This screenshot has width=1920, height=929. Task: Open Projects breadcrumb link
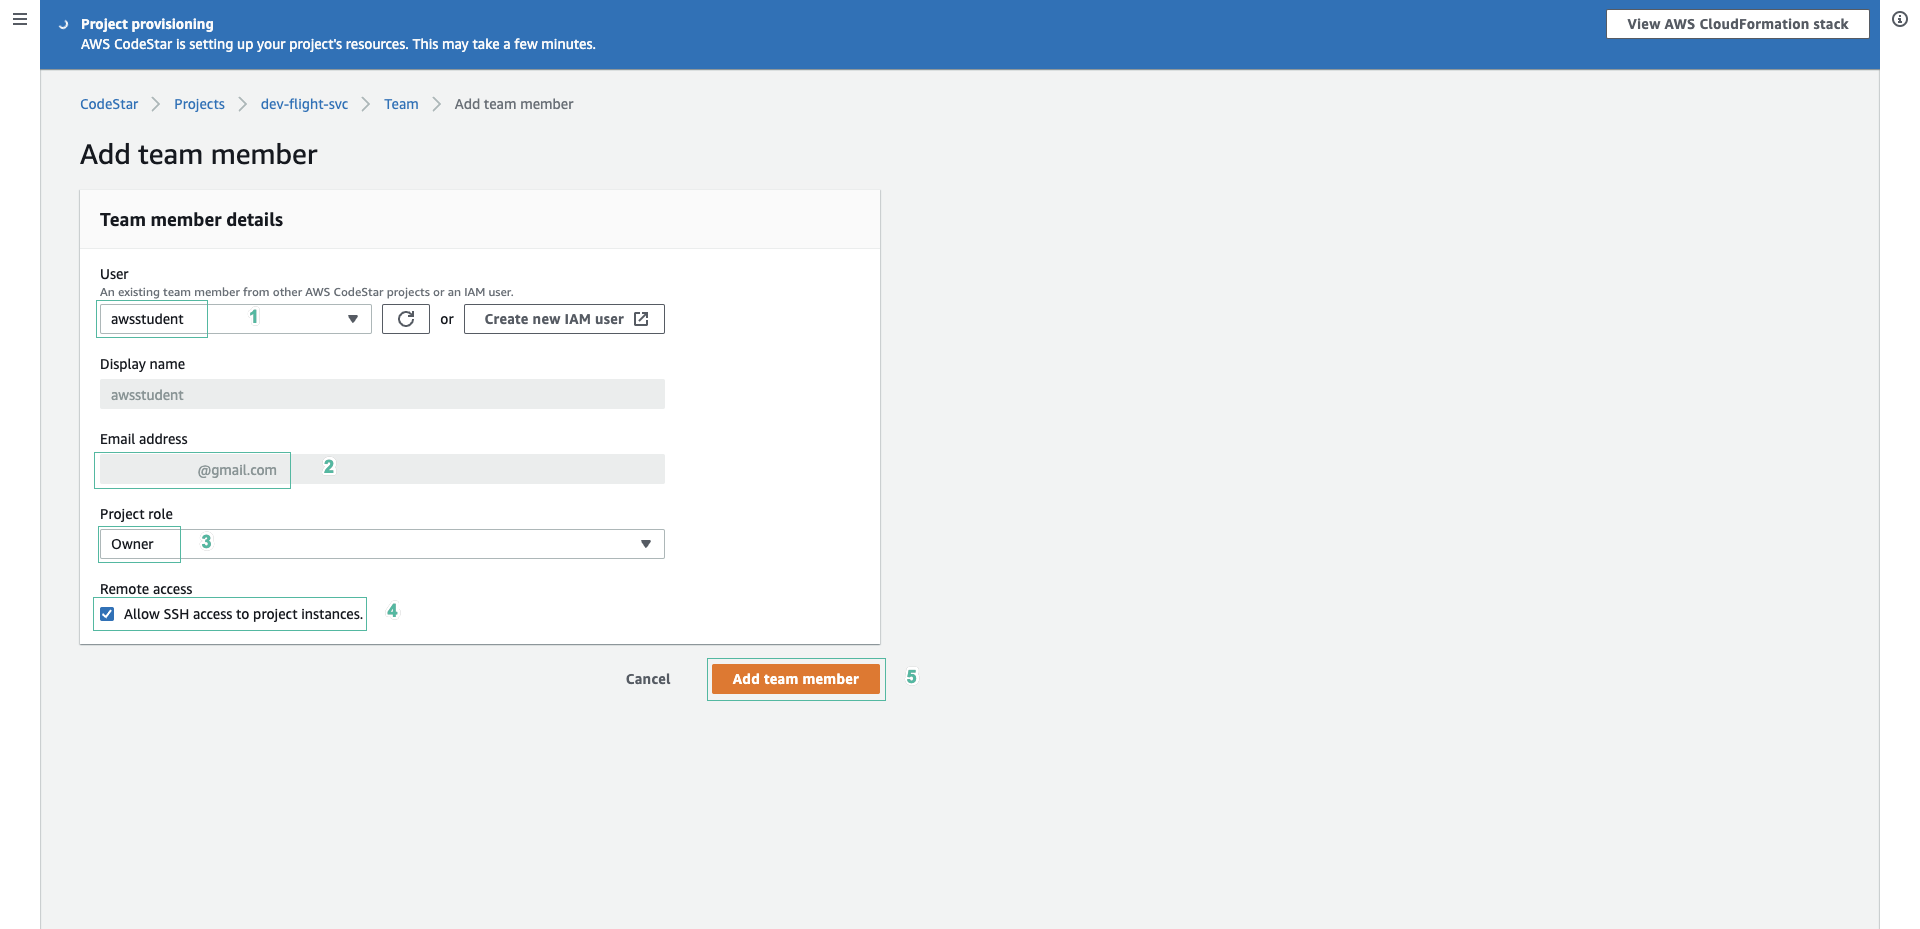point(199,104)
